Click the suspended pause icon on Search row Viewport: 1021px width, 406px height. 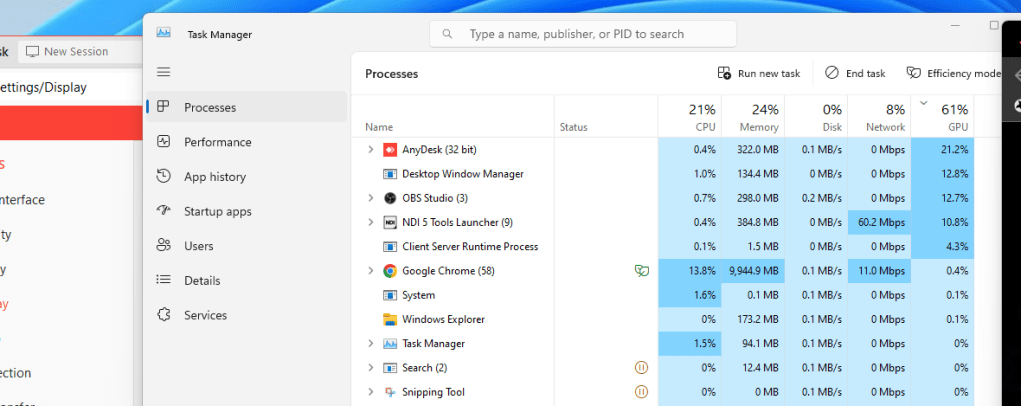pos(641,368)
